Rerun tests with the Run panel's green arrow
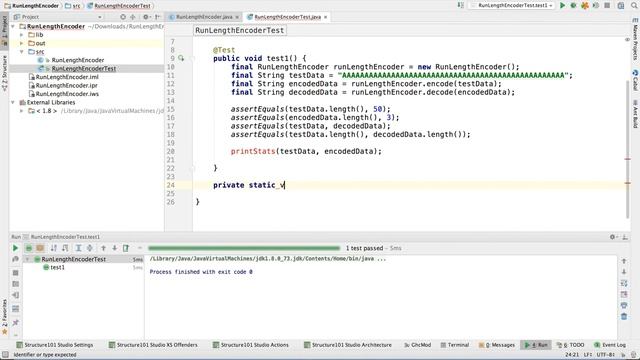This screenshot has height=360, width=640. tap(16, 248)
